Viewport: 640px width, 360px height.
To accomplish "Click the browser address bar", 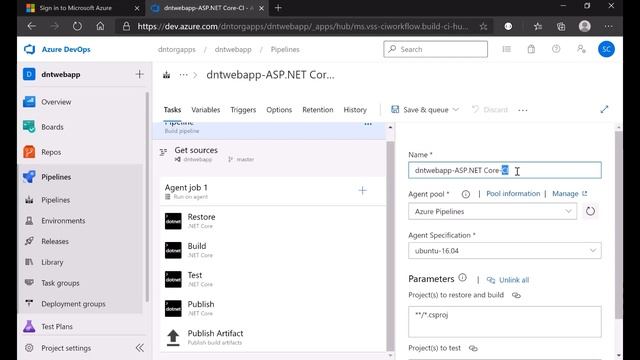I will [302, 27].
